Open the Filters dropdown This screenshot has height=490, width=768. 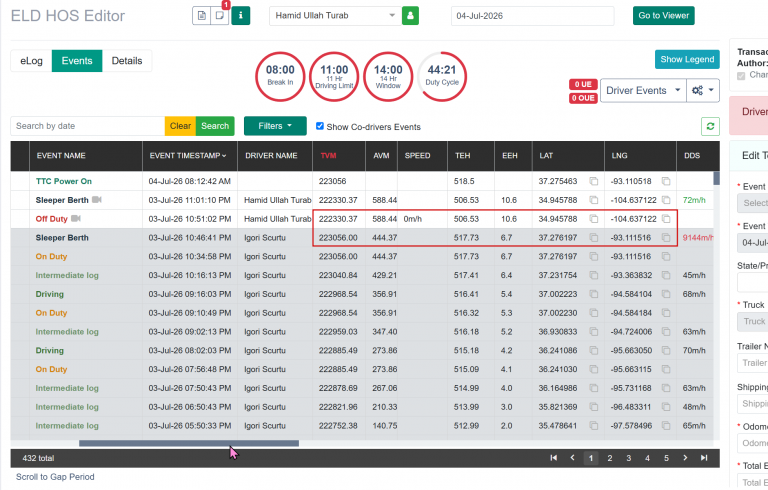[x=275, y=126]
